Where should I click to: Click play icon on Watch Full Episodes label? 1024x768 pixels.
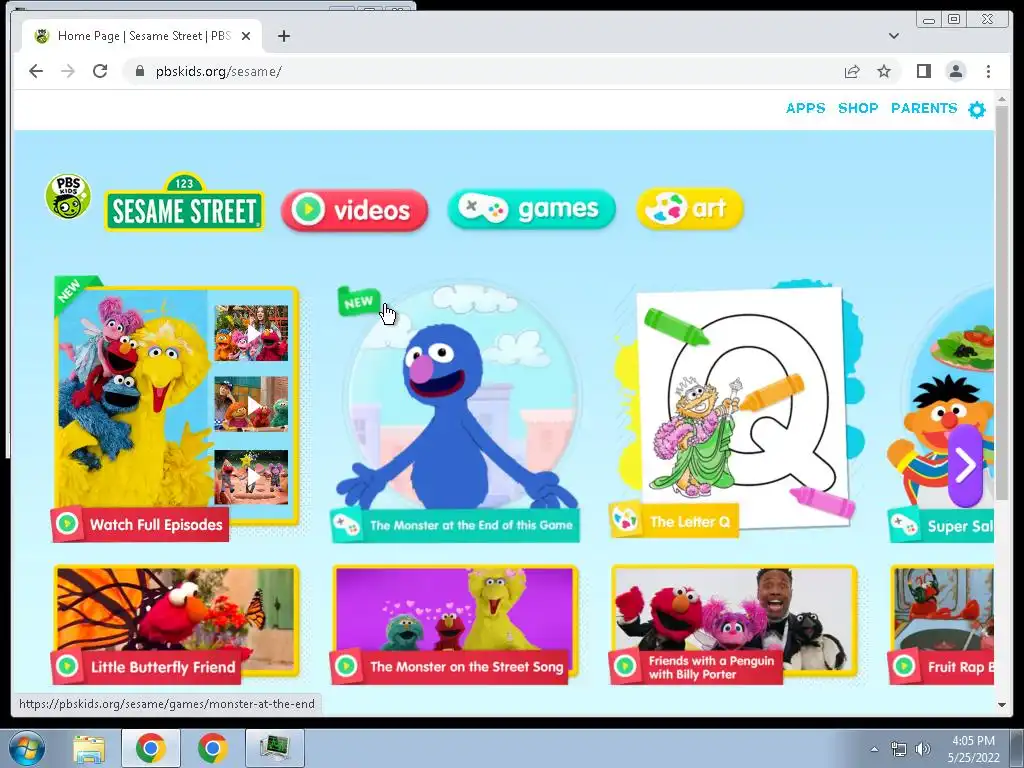[67, 524]
